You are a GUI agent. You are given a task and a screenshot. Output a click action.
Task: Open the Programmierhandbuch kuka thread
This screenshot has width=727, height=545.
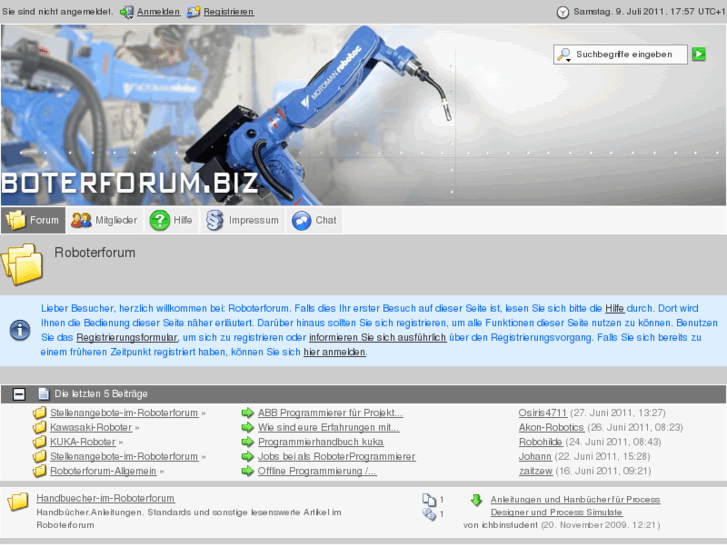click(321, 442)
